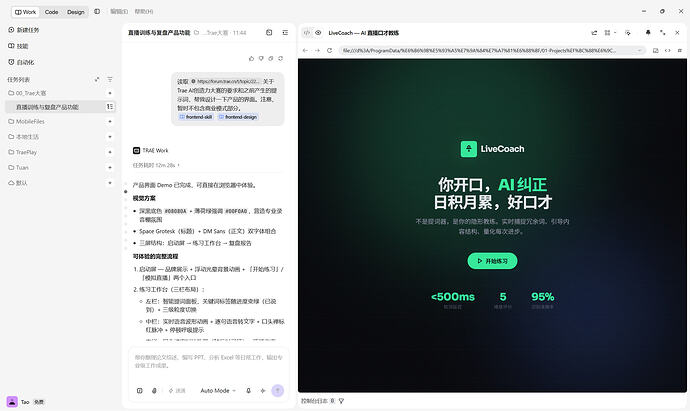
Task: Click the dot indicator on the 00_Trae大赛 row
Action: [x=110, y=93]
